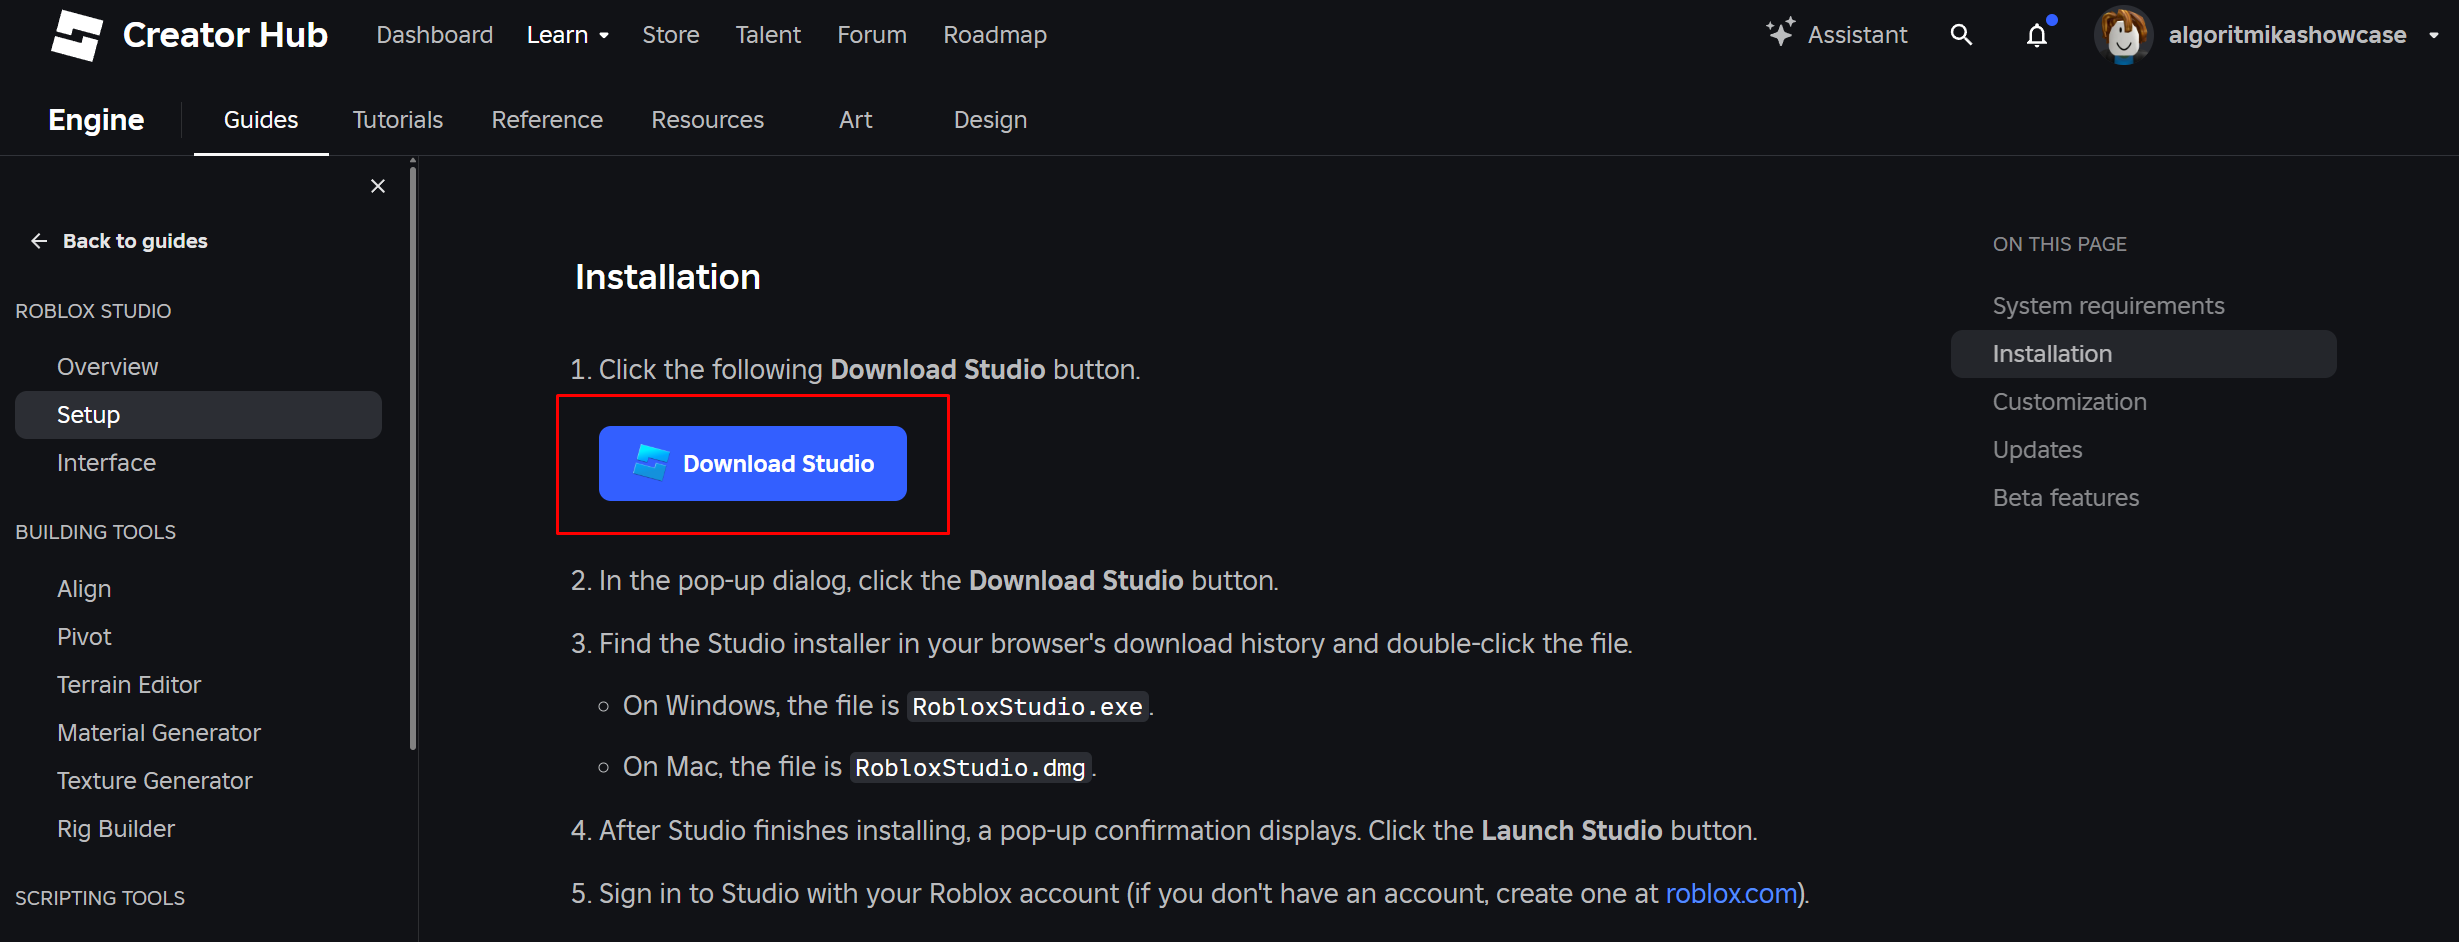Screen dimensions: 2459x942
Task: Select Interface in the sidebar
Action: [x=106, y=463]
